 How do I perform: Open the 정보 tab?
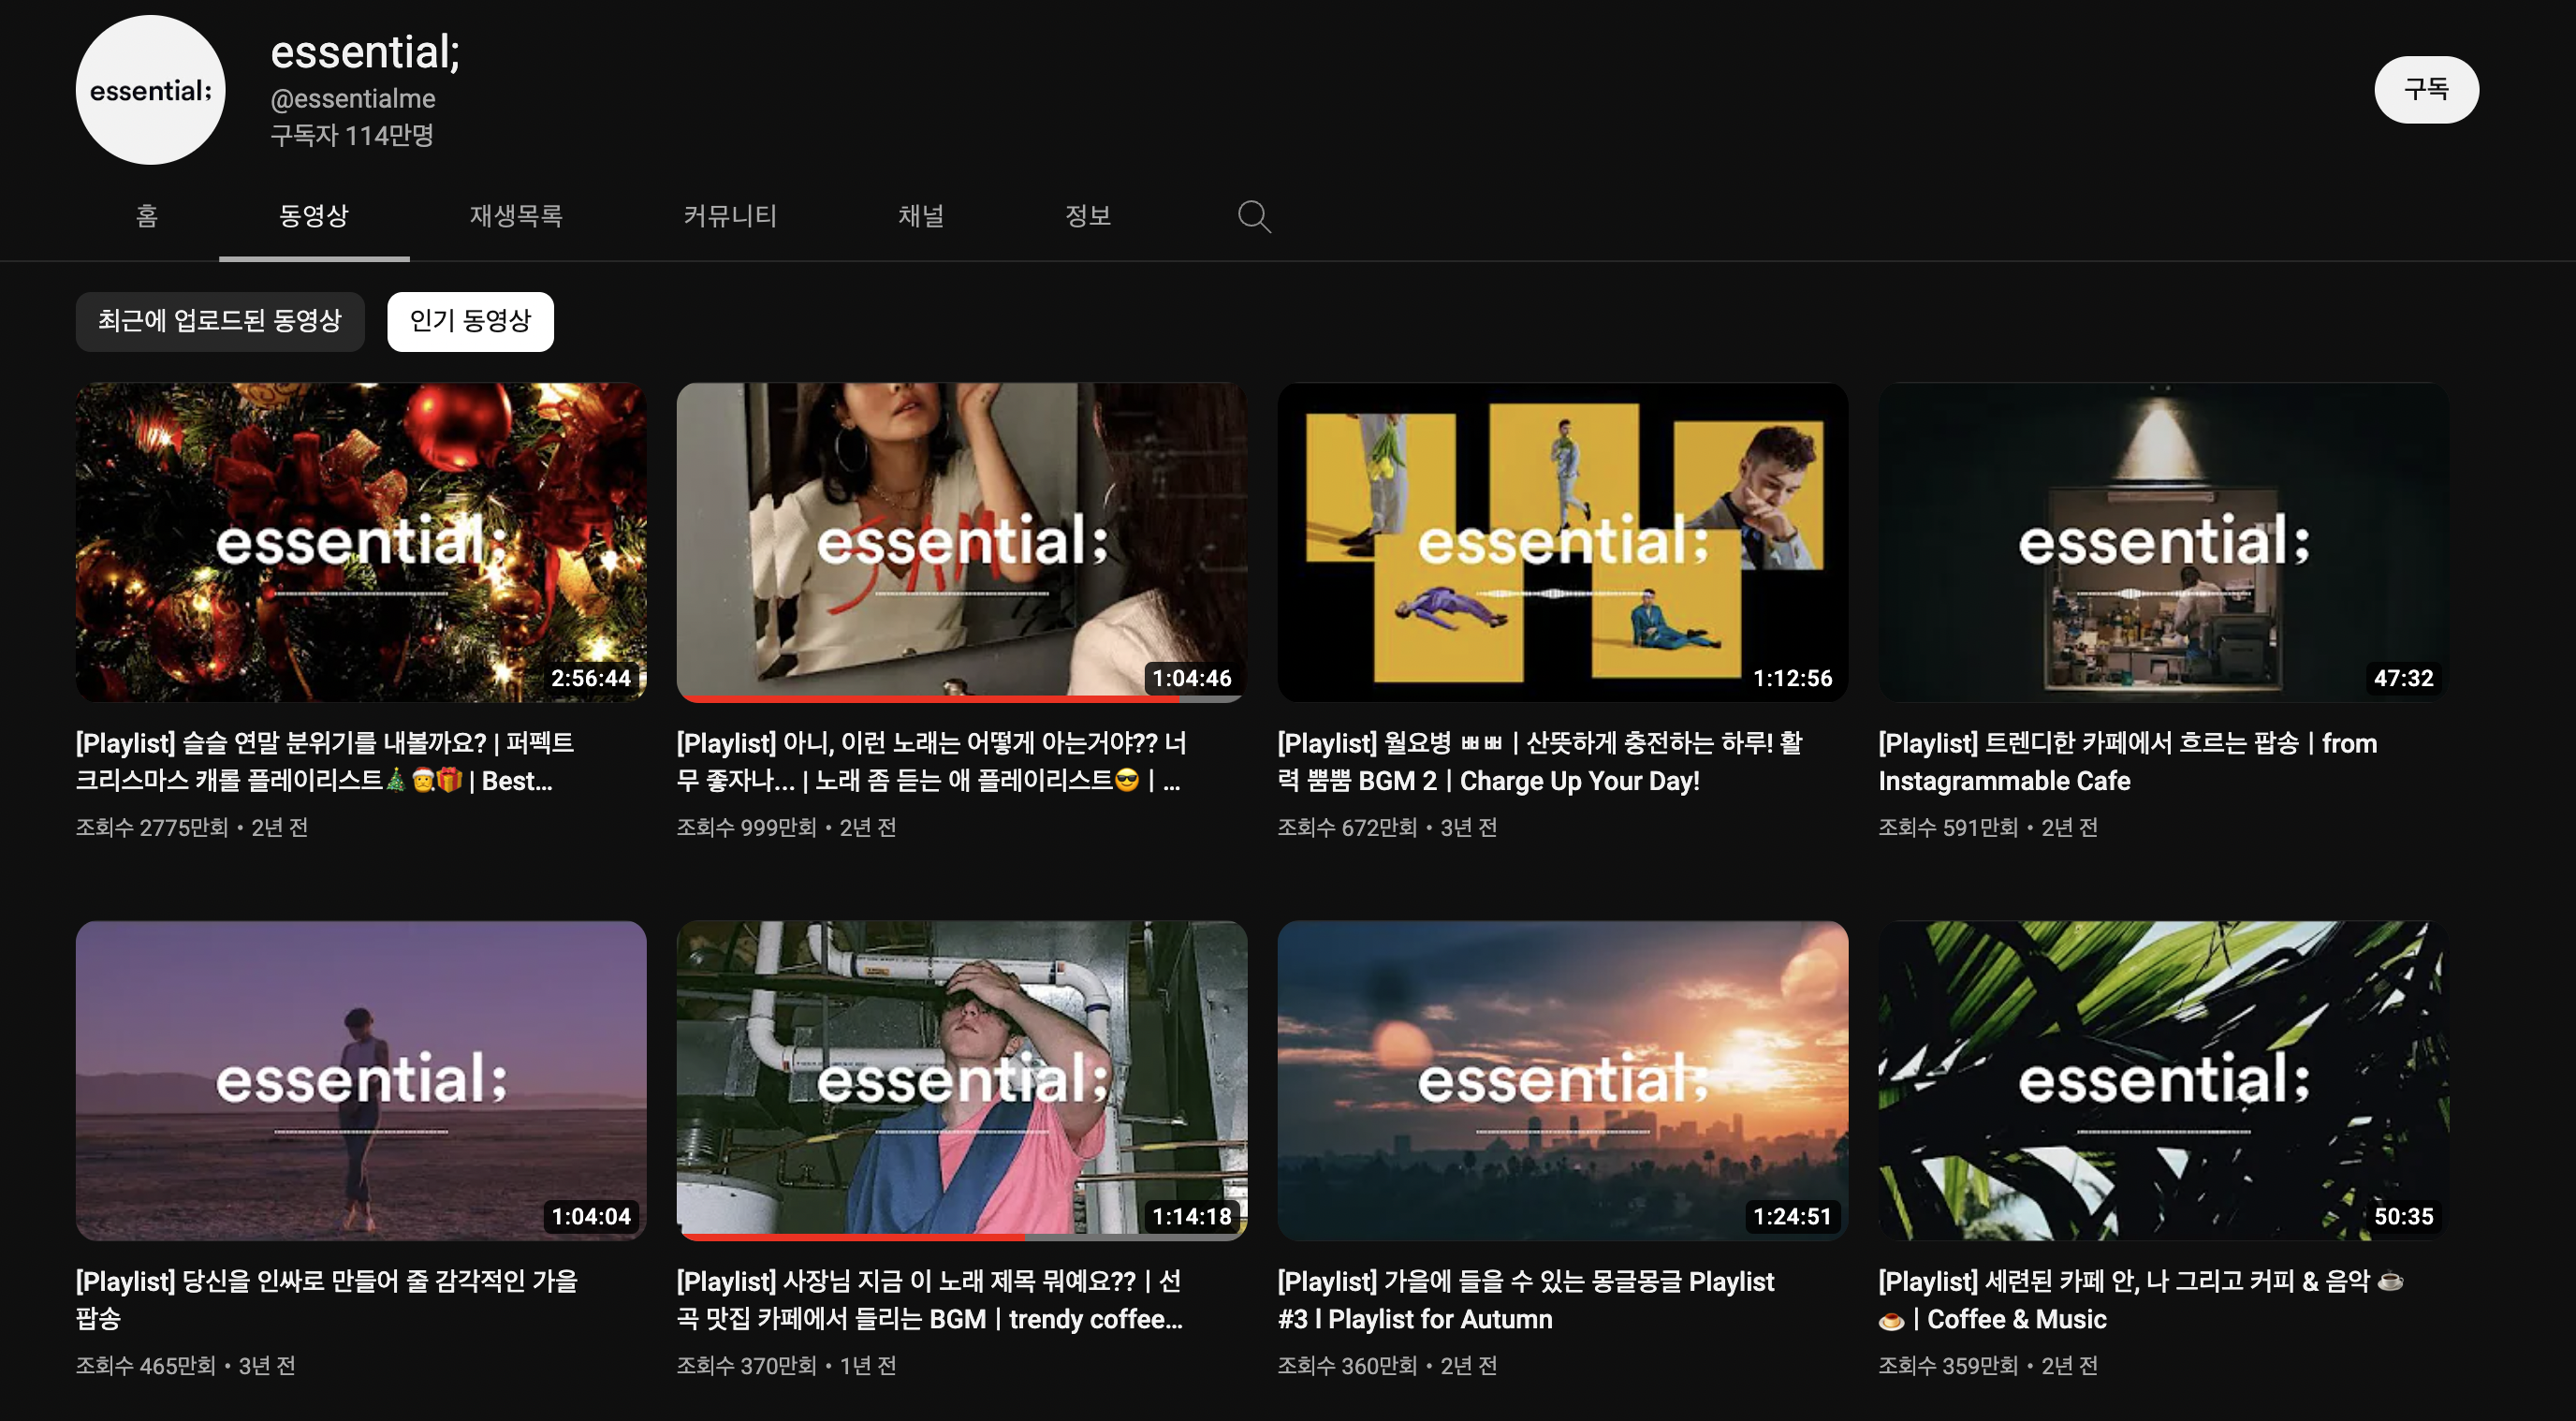(x=1087, y=216)
